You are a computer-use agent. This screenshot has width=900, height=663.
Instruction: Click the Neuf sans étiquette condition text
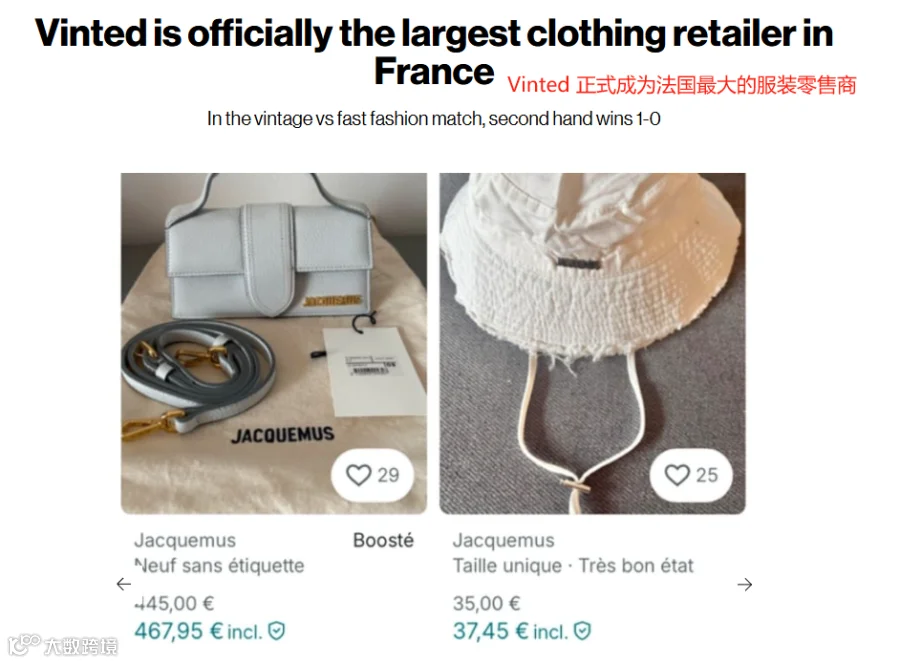[219, 566]
